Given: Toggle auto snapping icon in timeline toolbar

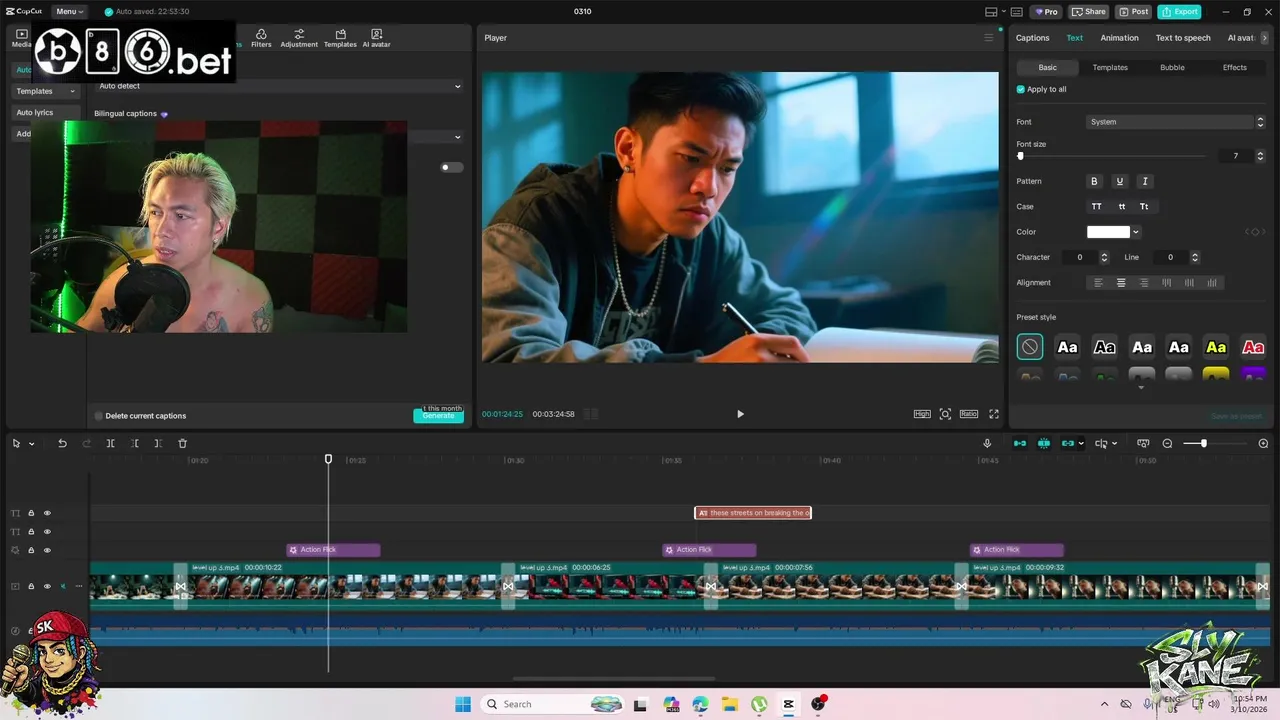Looking at the screenshot, I should (1044, 443).
